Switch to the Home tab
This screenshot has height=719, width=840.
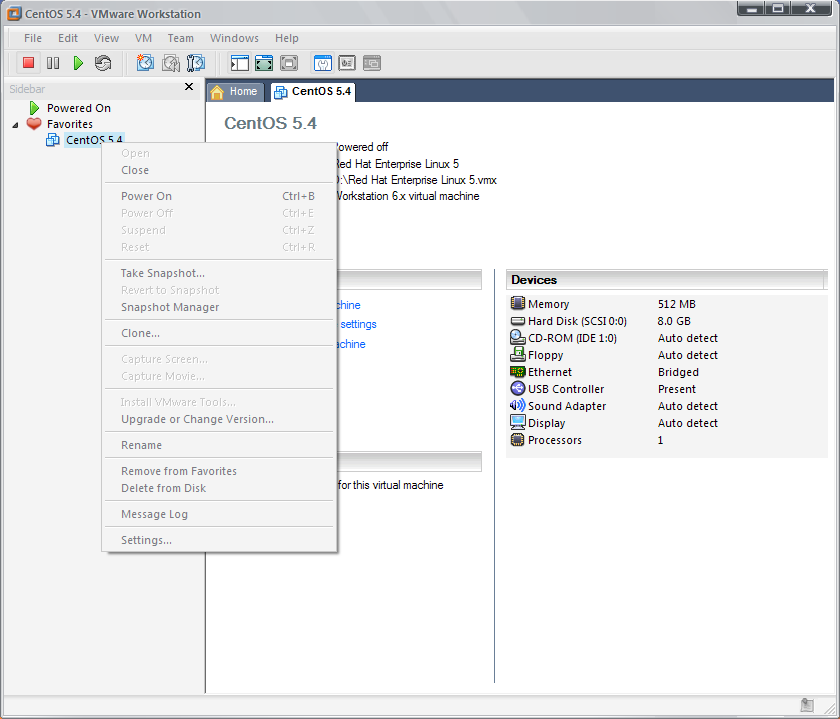coord(235,91)
